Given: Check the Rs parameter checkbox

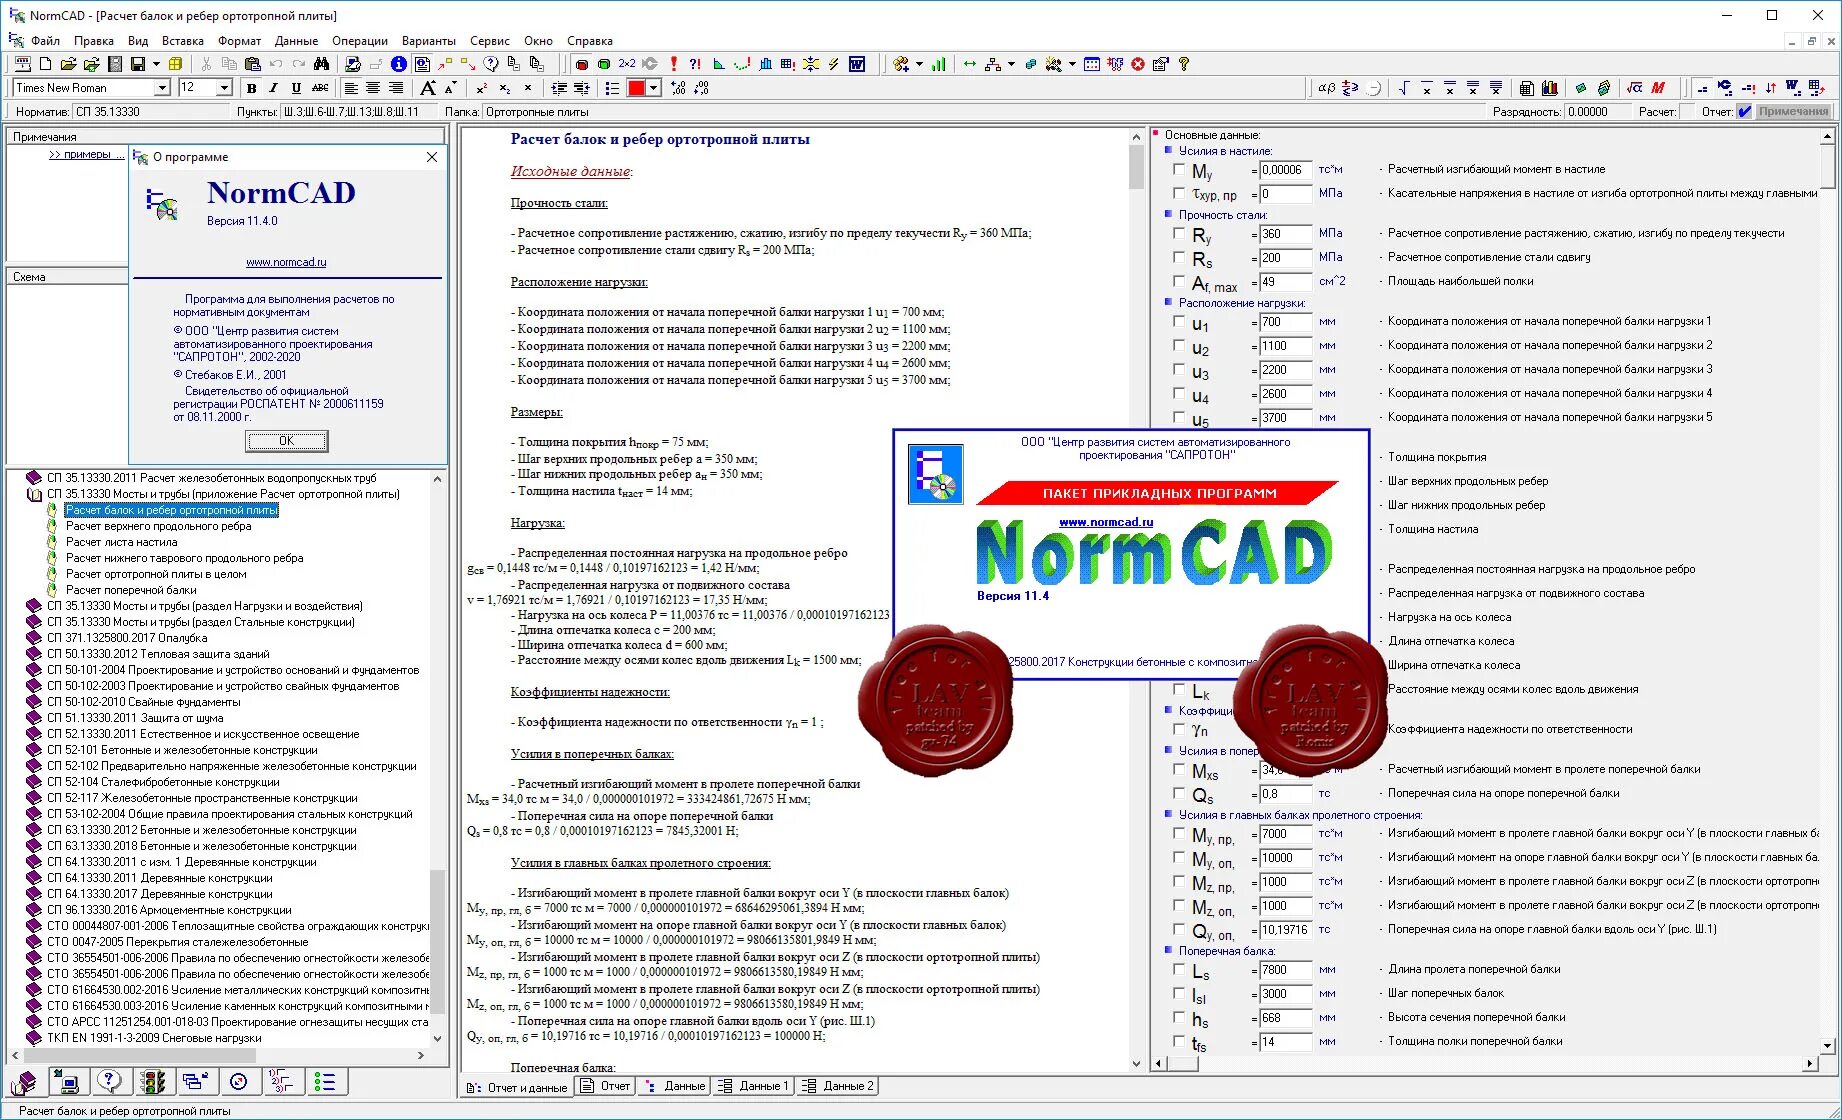Looking at the screenshot, I should click(1179, 257).
